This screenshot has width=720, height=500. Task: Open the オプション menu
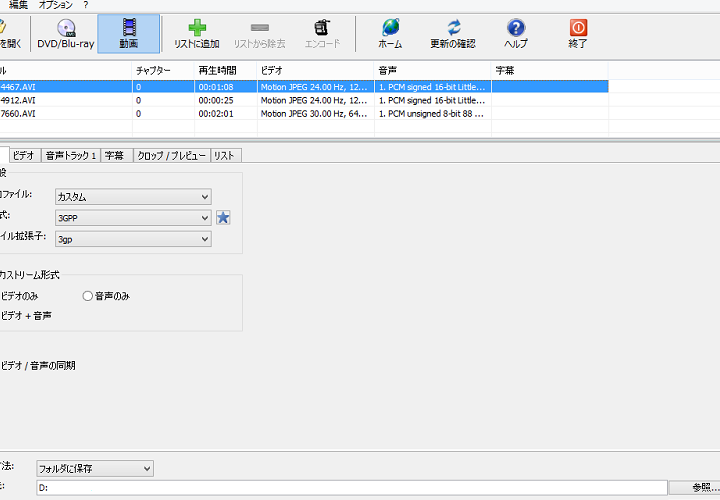tap(55, 5)
